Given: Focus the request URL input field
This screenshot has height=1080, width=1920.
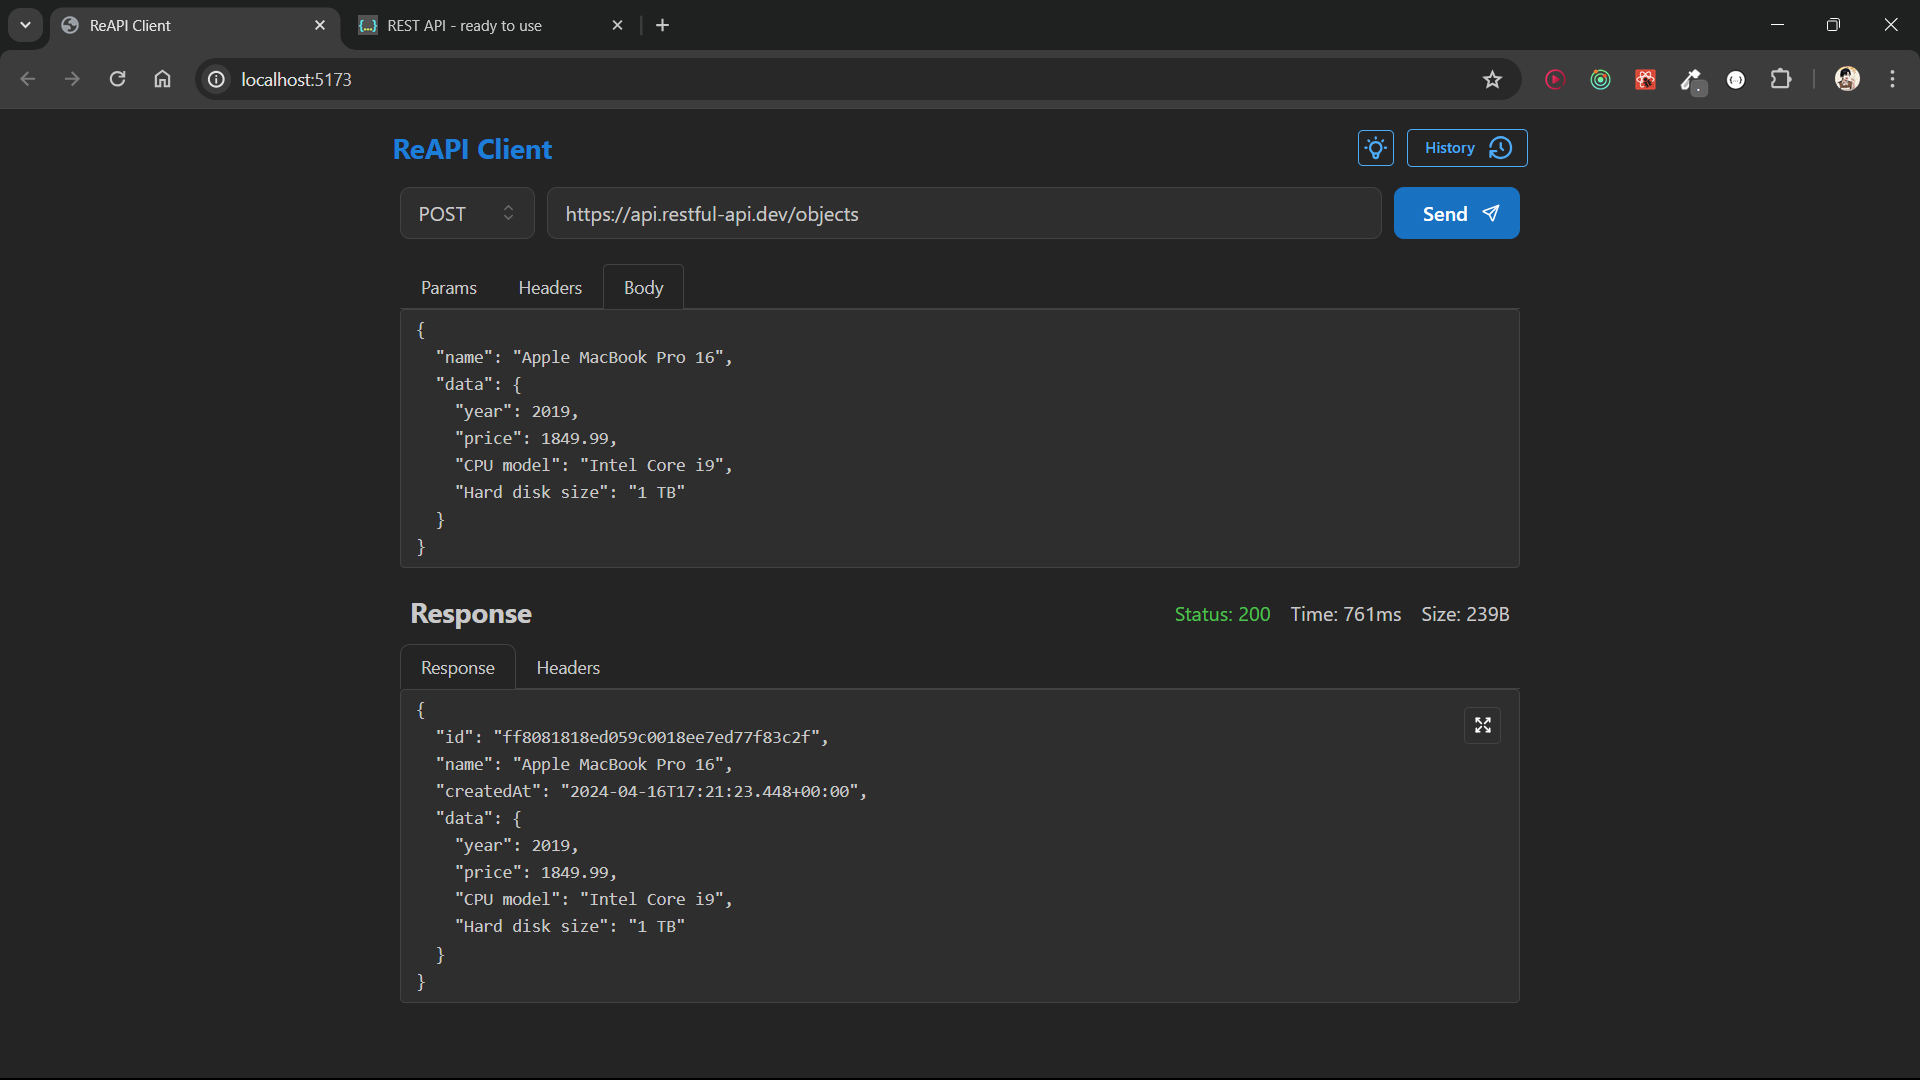Looking at the screenshot, I should click(x=964, y=213).
